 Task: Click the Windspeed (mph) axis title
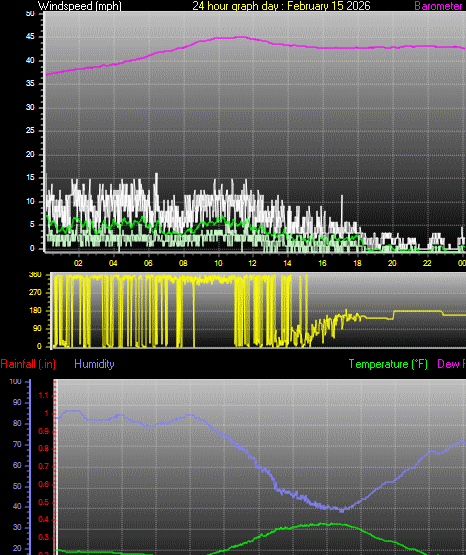coord(80,6)
